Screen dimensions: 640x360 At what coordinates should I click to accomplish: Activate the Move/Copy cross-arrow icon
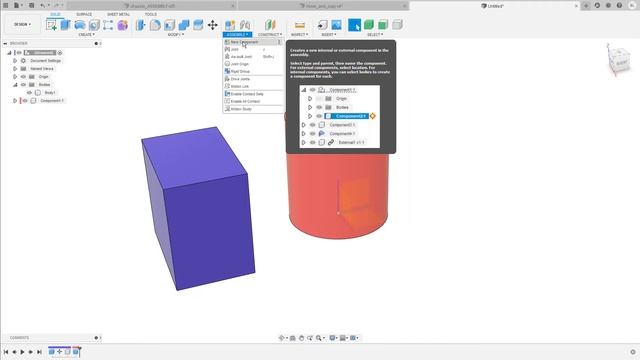[x=212, y=25]
